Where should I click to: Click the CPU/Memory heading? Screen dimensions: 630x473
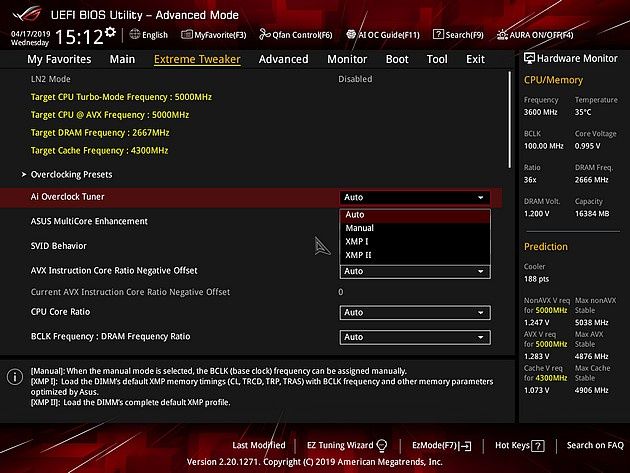553,80
